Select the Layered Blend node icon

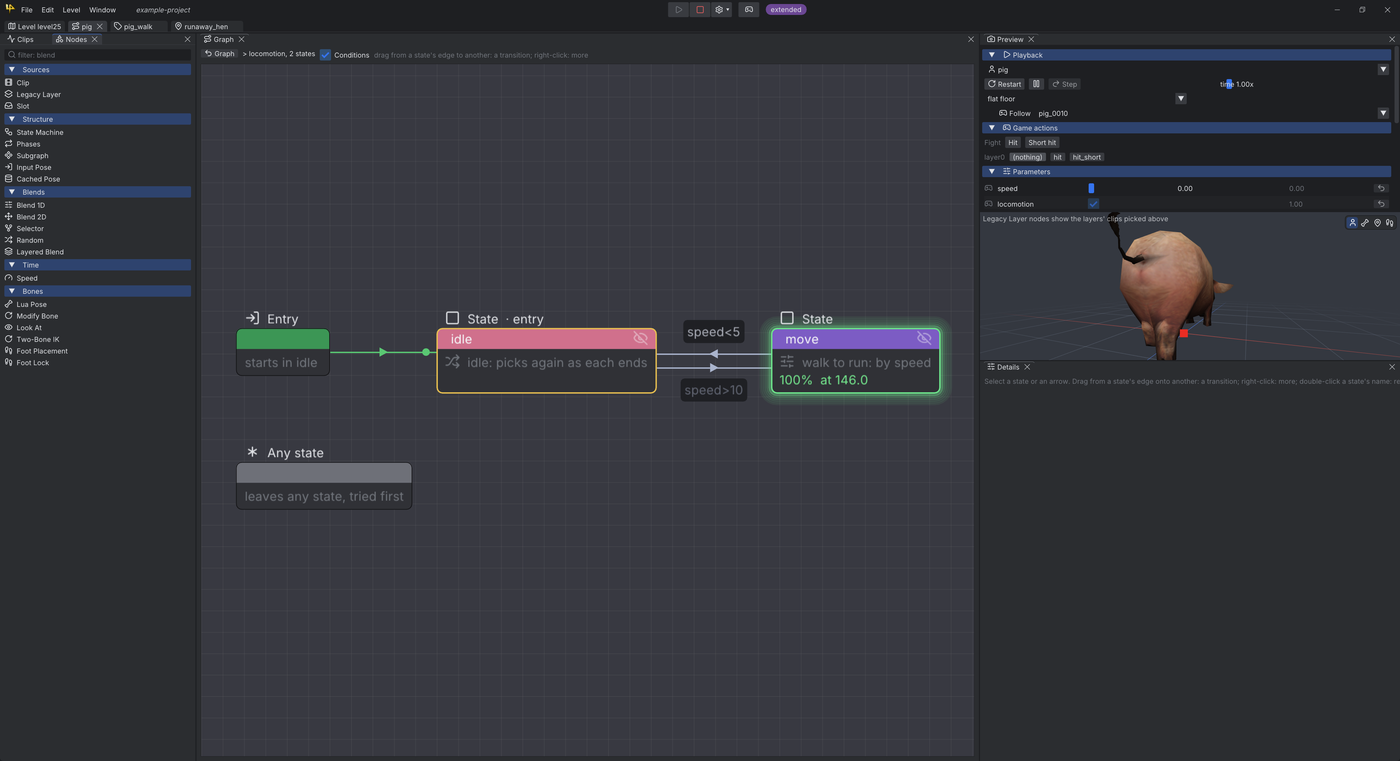pos(9,252)
